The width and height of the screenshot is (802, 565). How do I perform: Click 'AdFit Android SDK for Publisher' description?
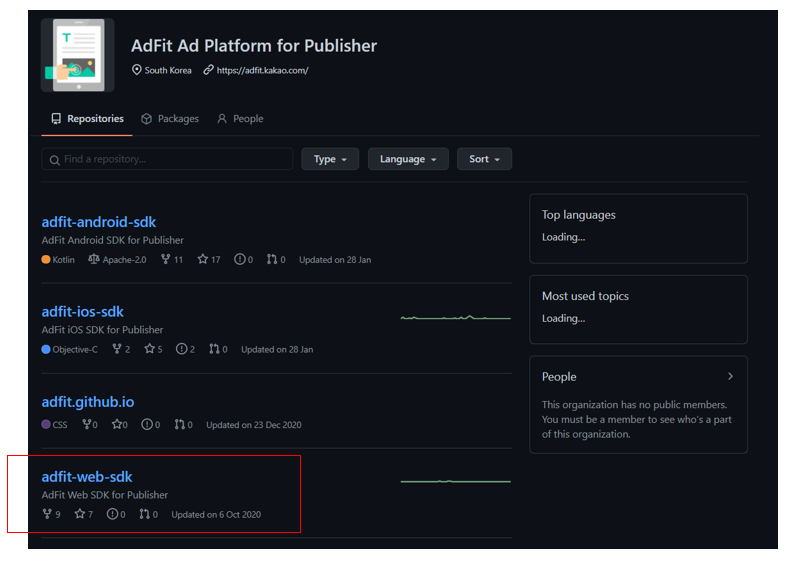pyautogui.click(x=113, y=240)
